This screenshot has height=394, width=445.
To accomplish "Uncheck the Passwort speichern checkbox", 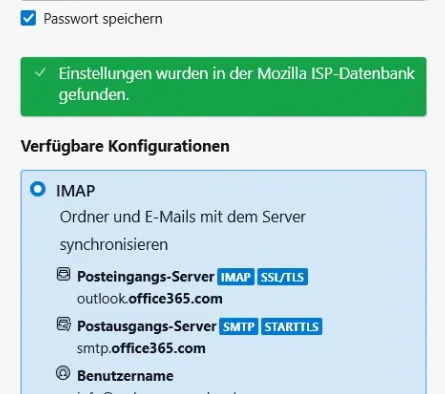I will 28,18.
